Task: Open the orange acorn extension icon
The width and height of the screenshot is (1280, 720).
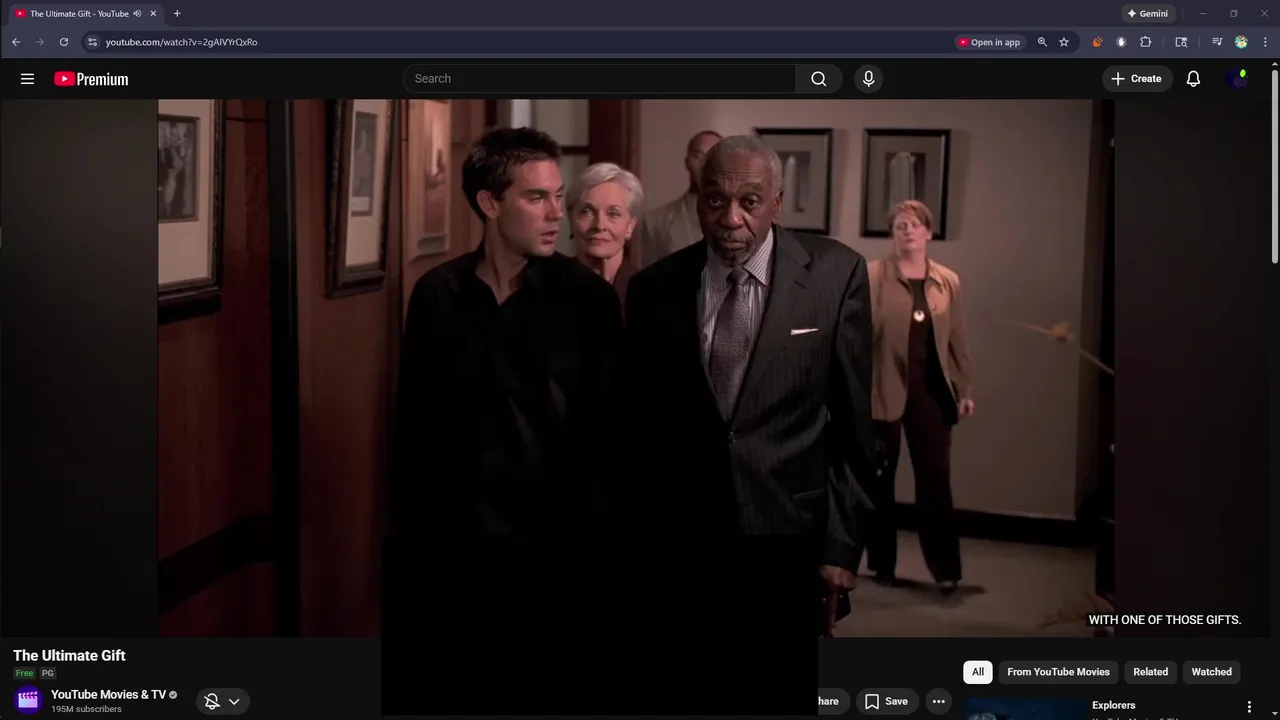Action: point(1097,42)
